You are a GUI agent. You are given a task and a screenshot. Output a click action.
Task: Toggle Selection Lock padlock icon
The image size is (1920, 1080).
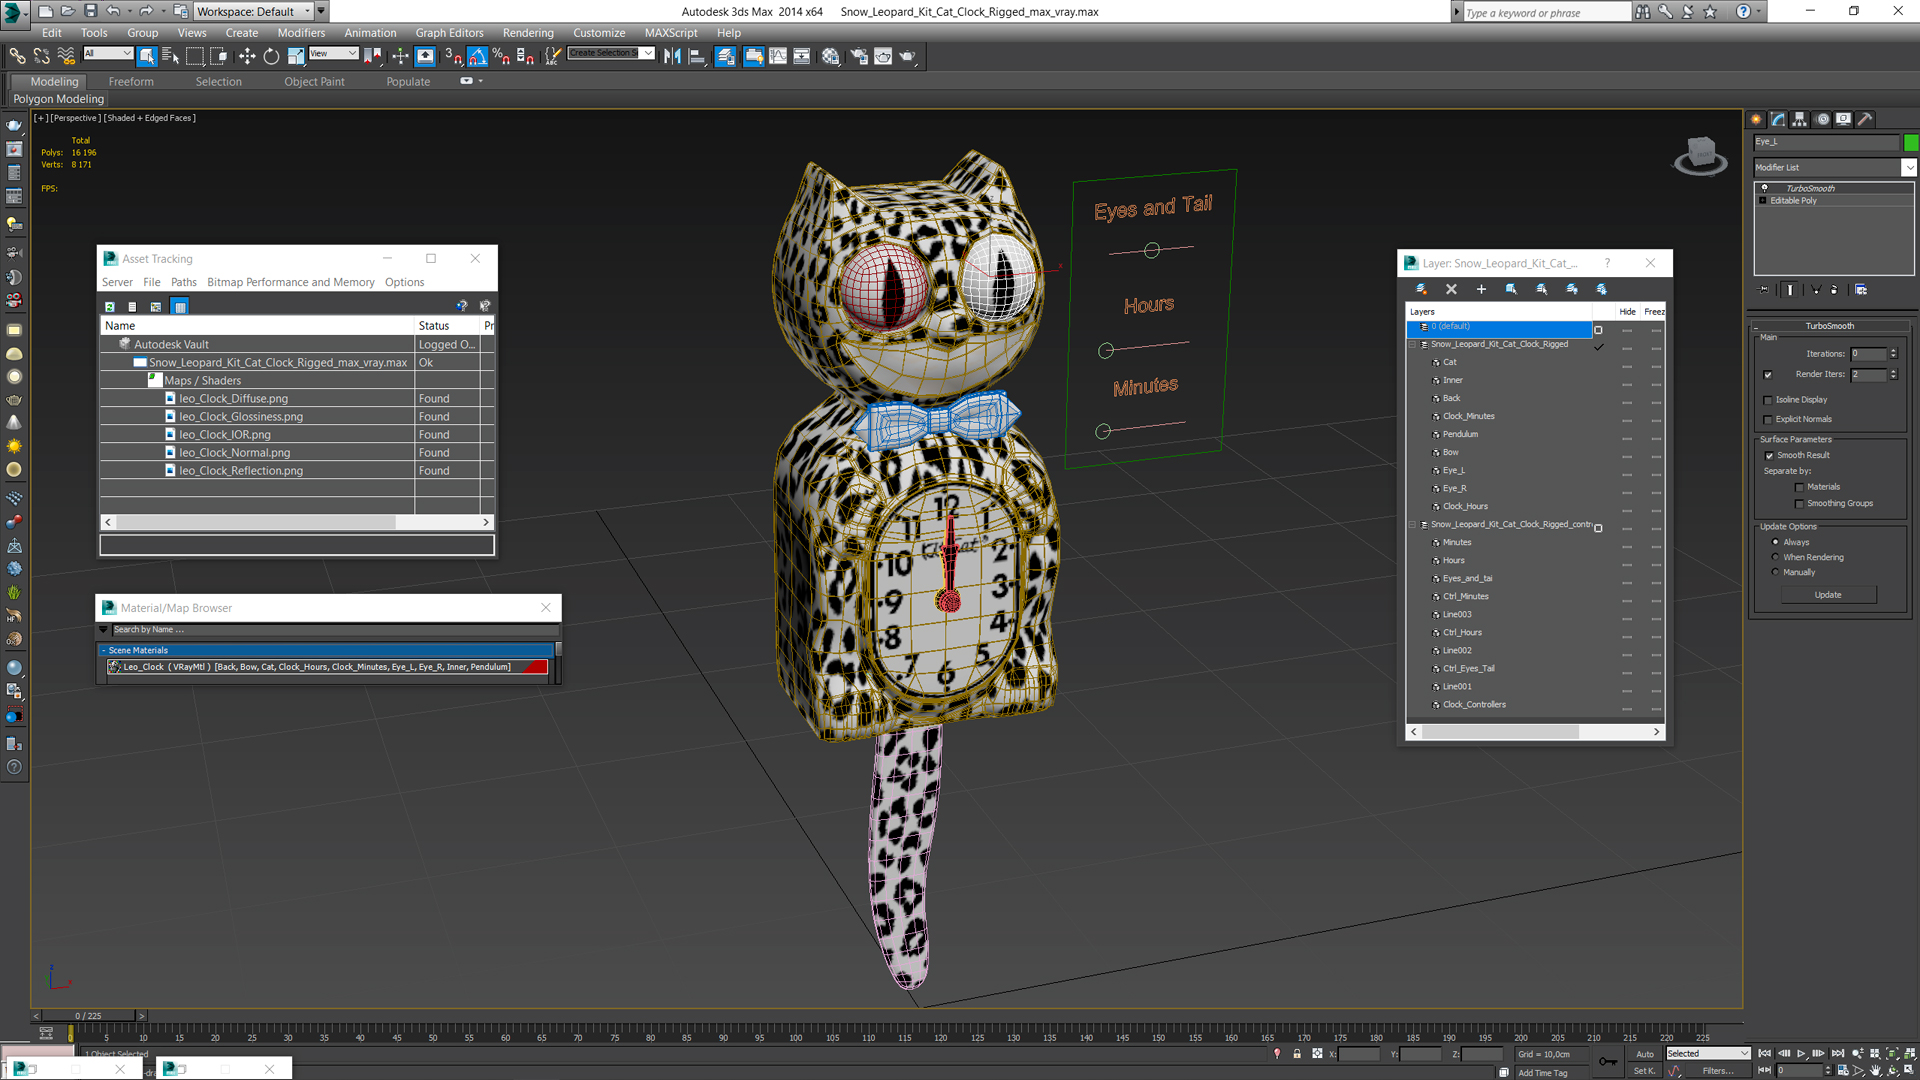1297,1054
